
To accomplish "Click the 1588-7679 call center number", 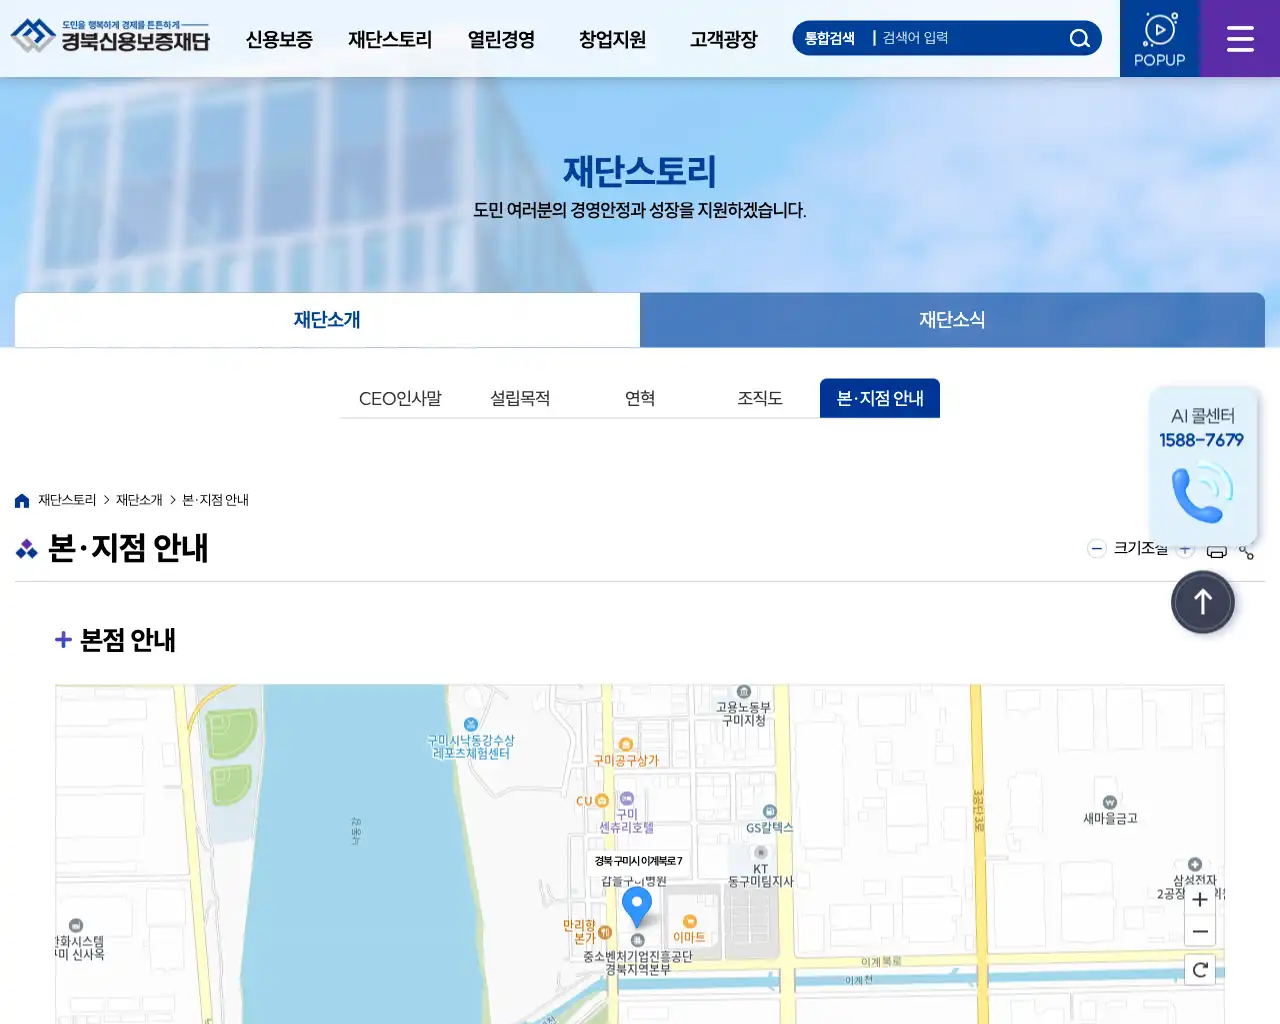I will point(1202,440).
